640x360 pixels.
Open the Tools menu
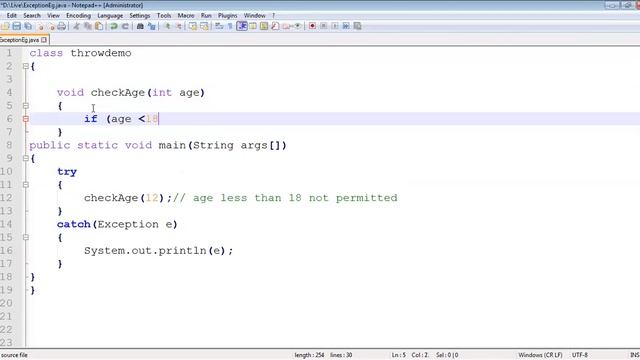click(x=164, y=16)
